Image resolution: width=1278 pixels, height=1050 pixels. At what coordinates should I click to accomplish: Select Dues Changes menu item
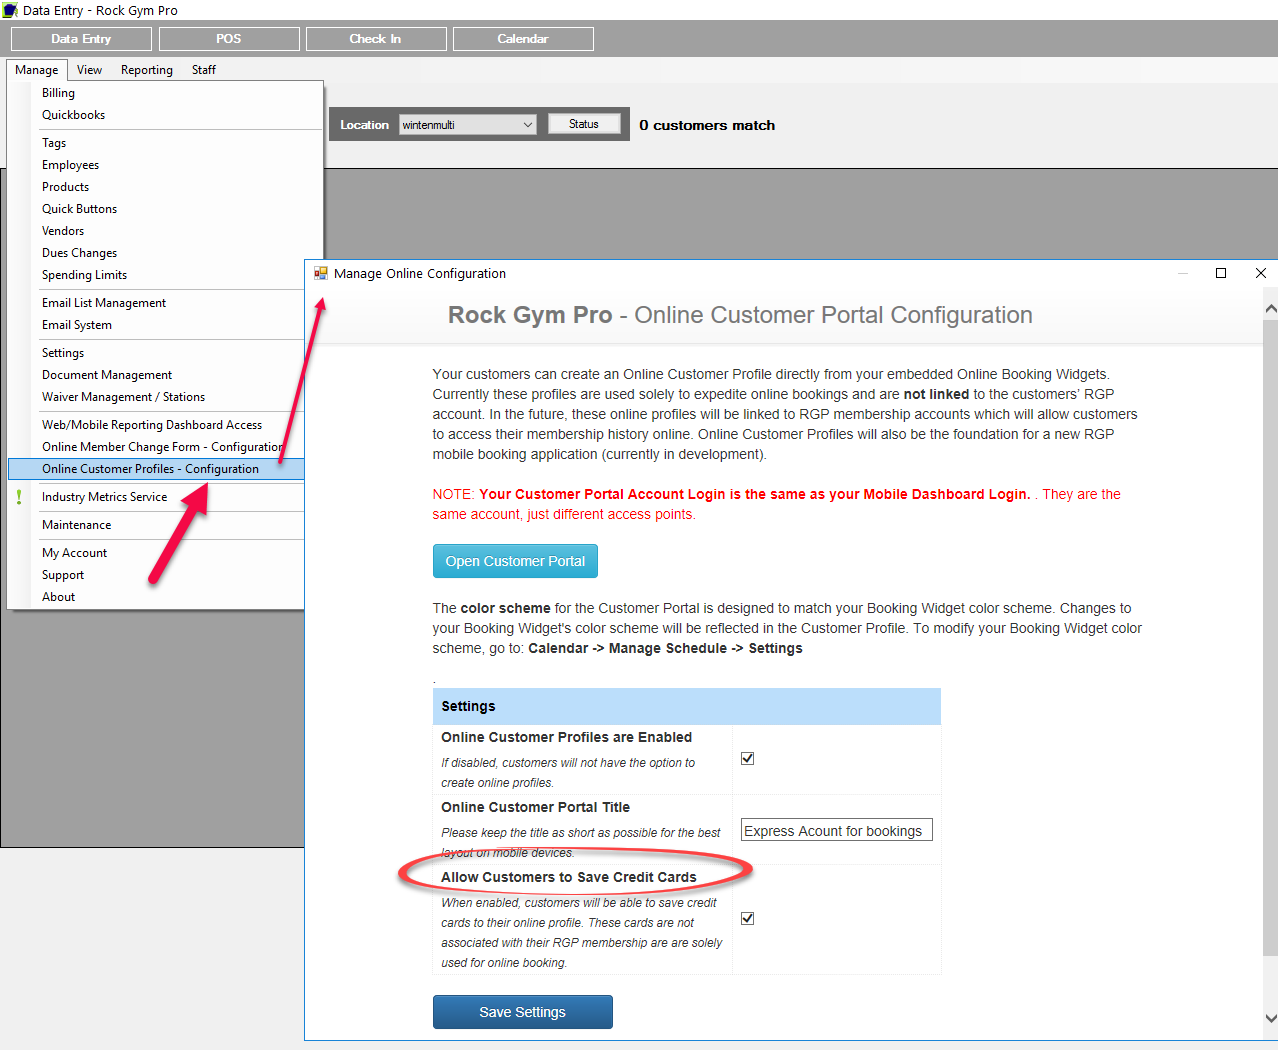[165, 253]
